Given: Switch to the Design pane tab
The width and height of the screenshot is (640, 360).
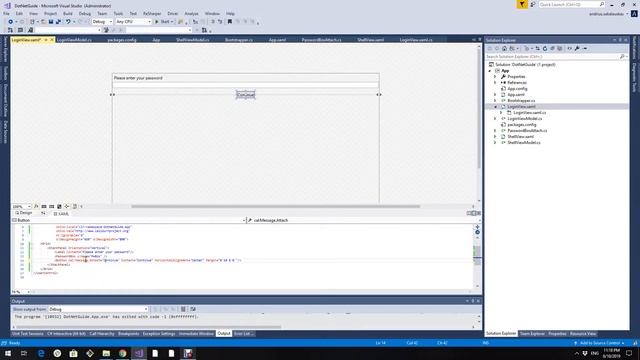Looking at the screenshot, I should 24,213.
